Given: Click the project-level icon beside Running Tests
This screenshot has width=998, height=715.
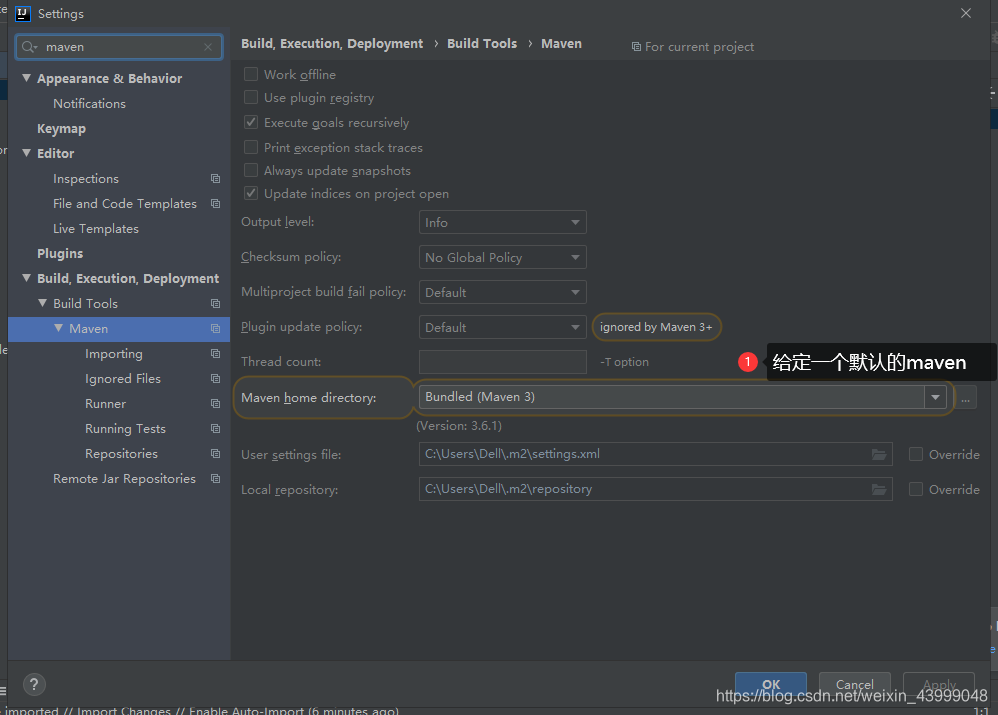Looking at the screenshot, I should 216,428.
